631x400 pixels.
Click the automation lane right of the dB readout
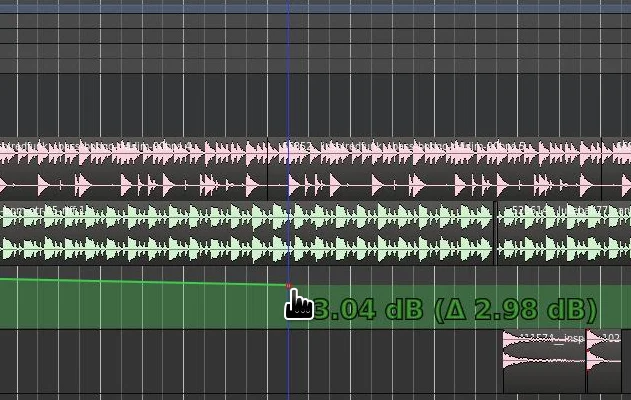(615, 309)
